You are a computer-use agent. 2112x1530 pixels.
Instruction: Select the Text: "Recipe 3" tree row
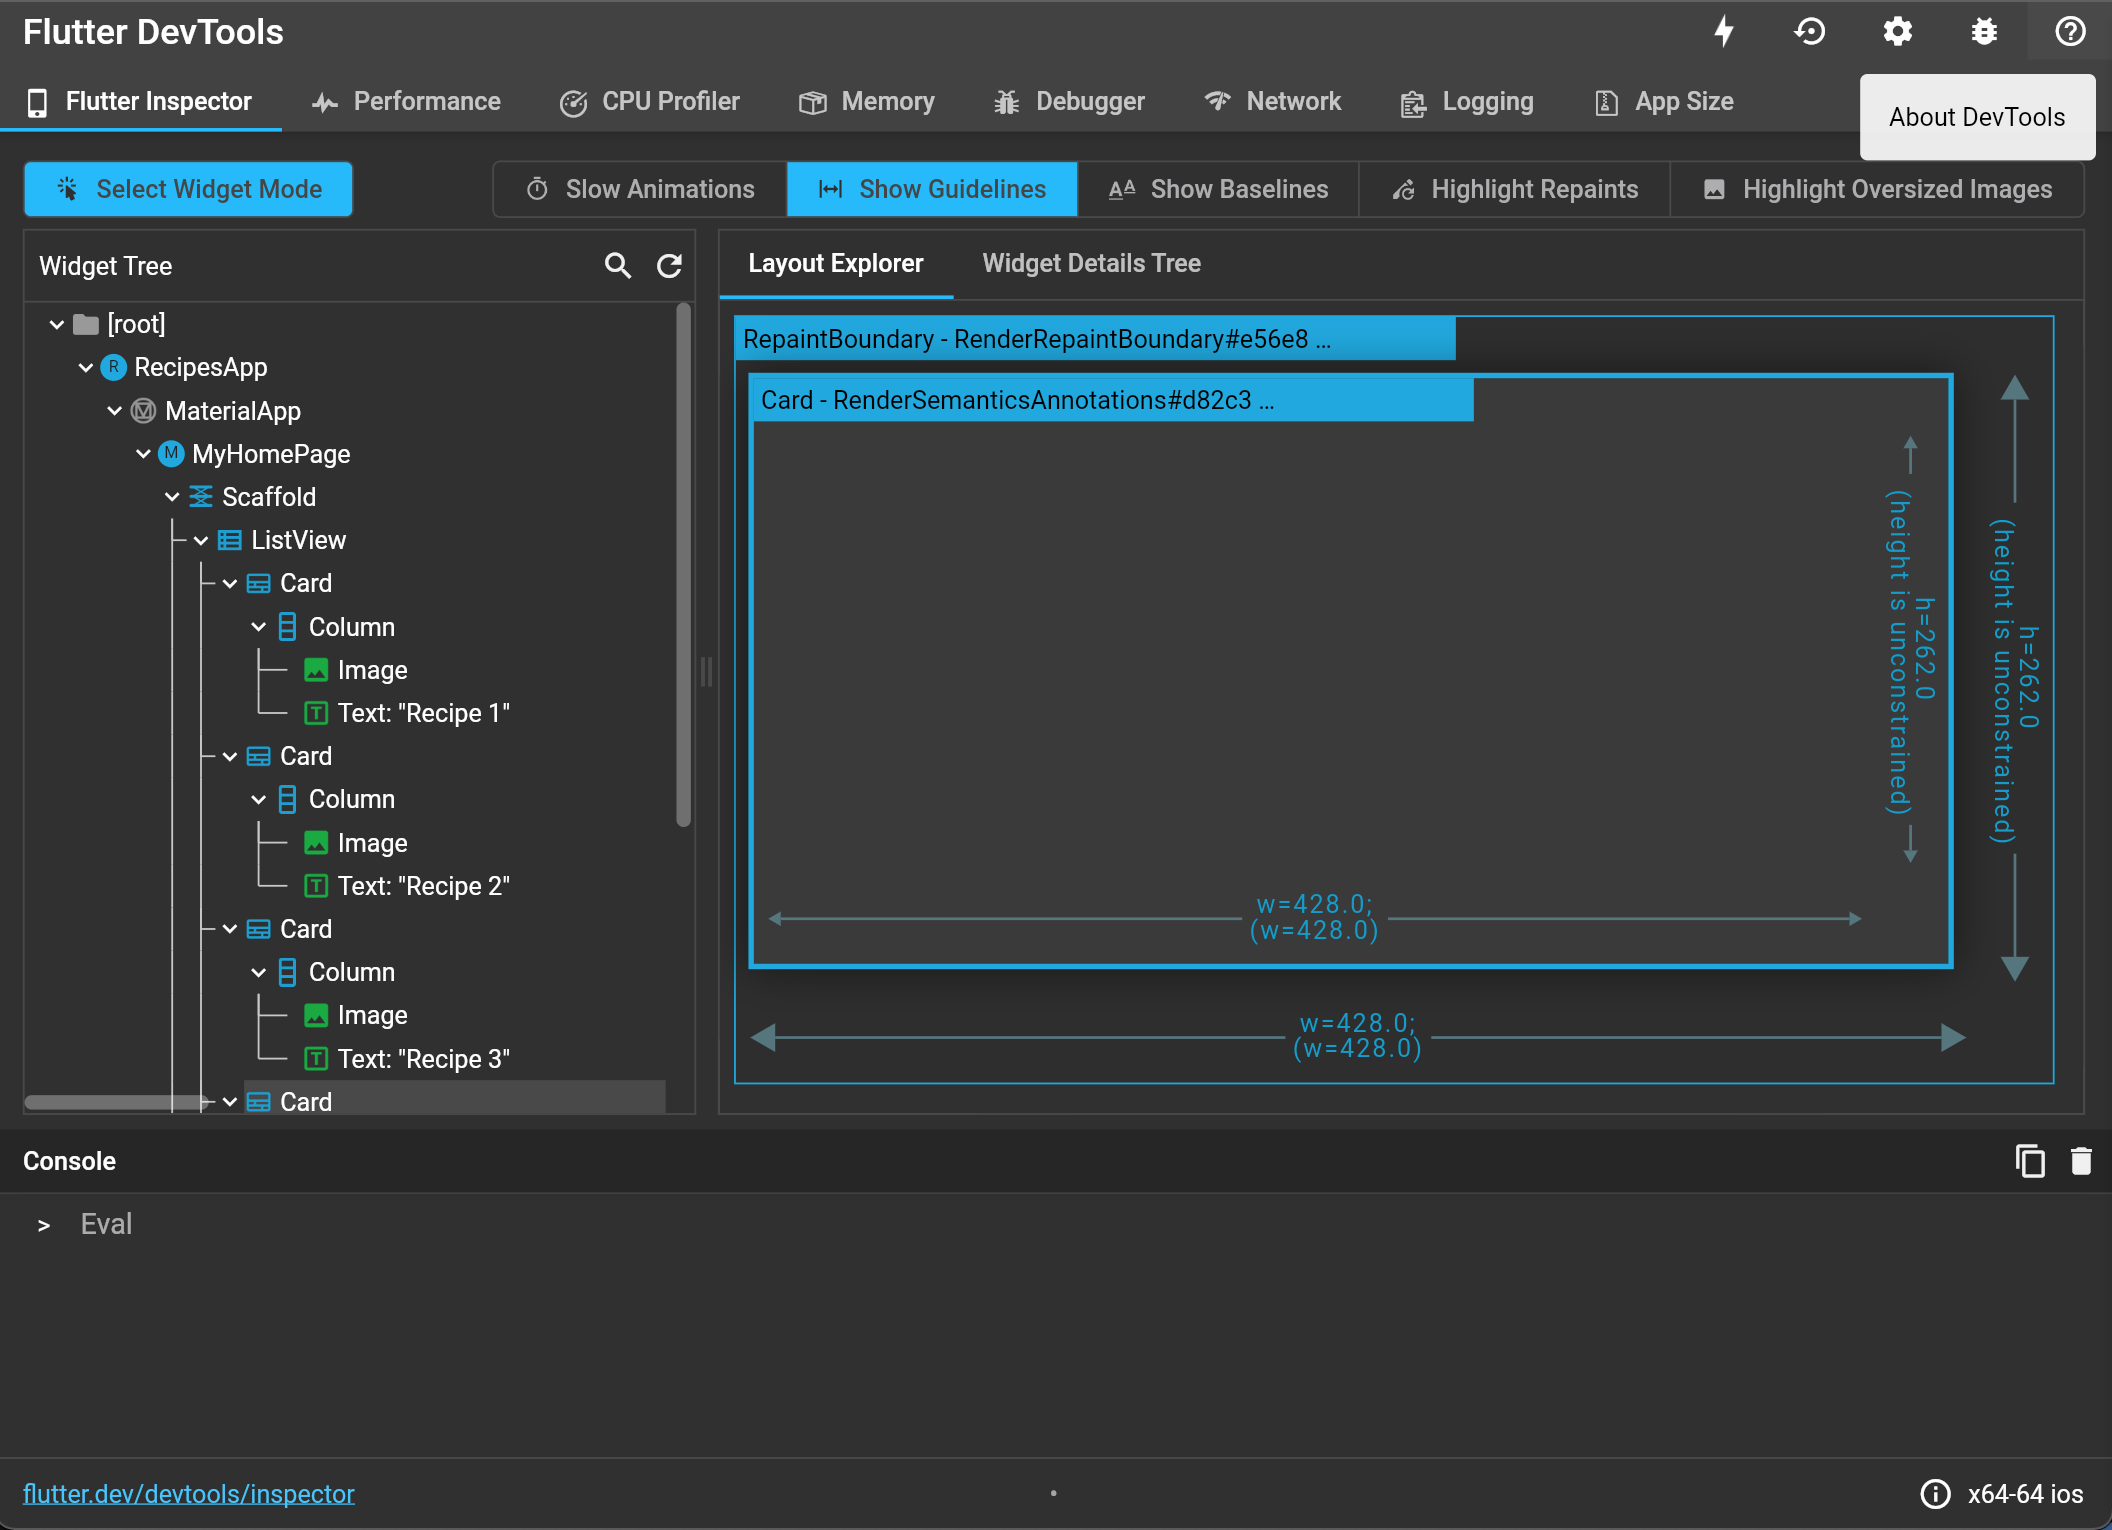coord(424,1059)
